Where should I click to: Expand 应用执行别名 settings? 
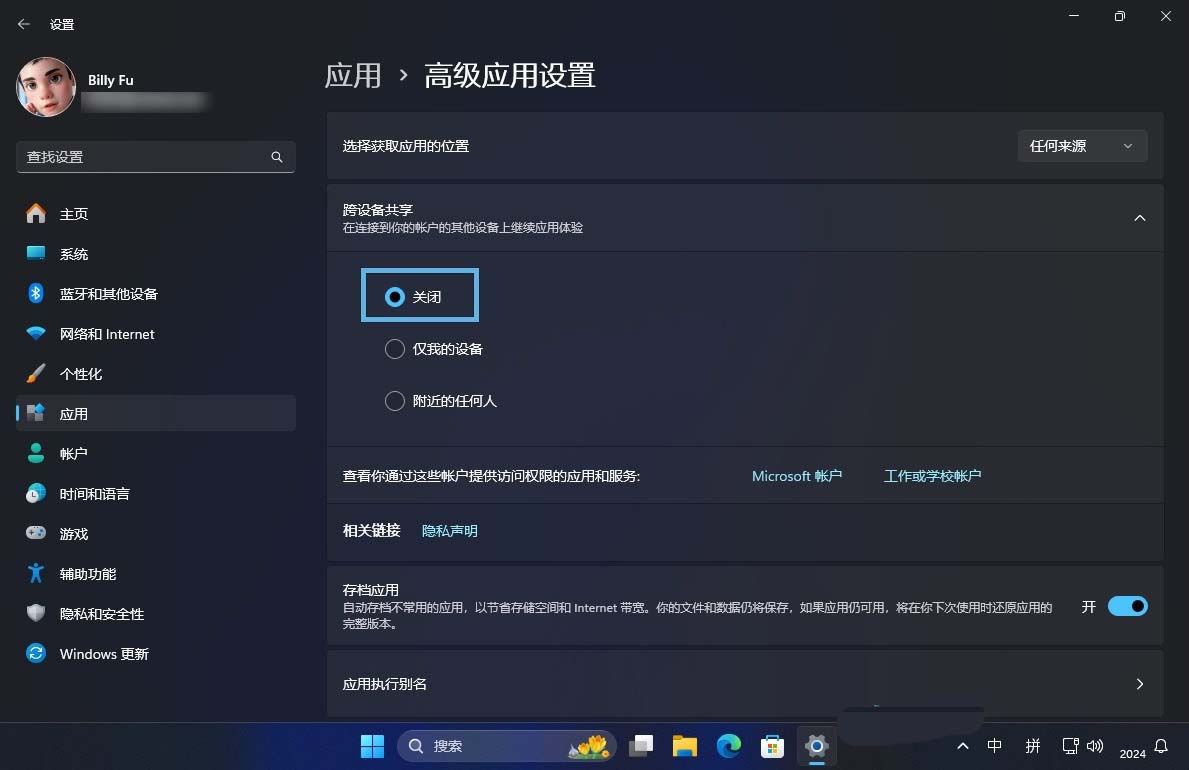pos(1139,684)
